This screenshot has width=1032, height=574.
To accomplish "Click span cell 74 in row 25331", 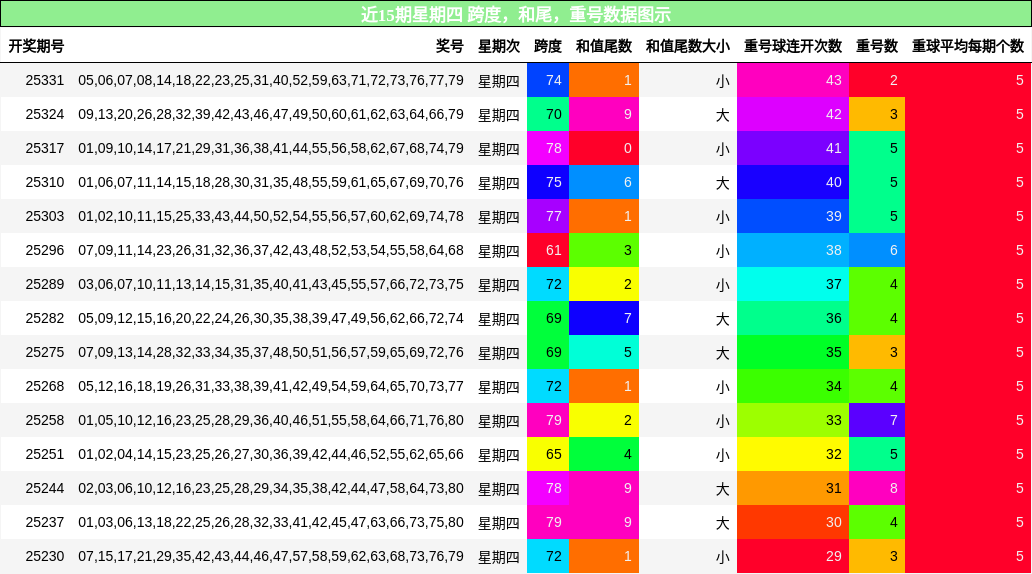I will click(548, 80).
